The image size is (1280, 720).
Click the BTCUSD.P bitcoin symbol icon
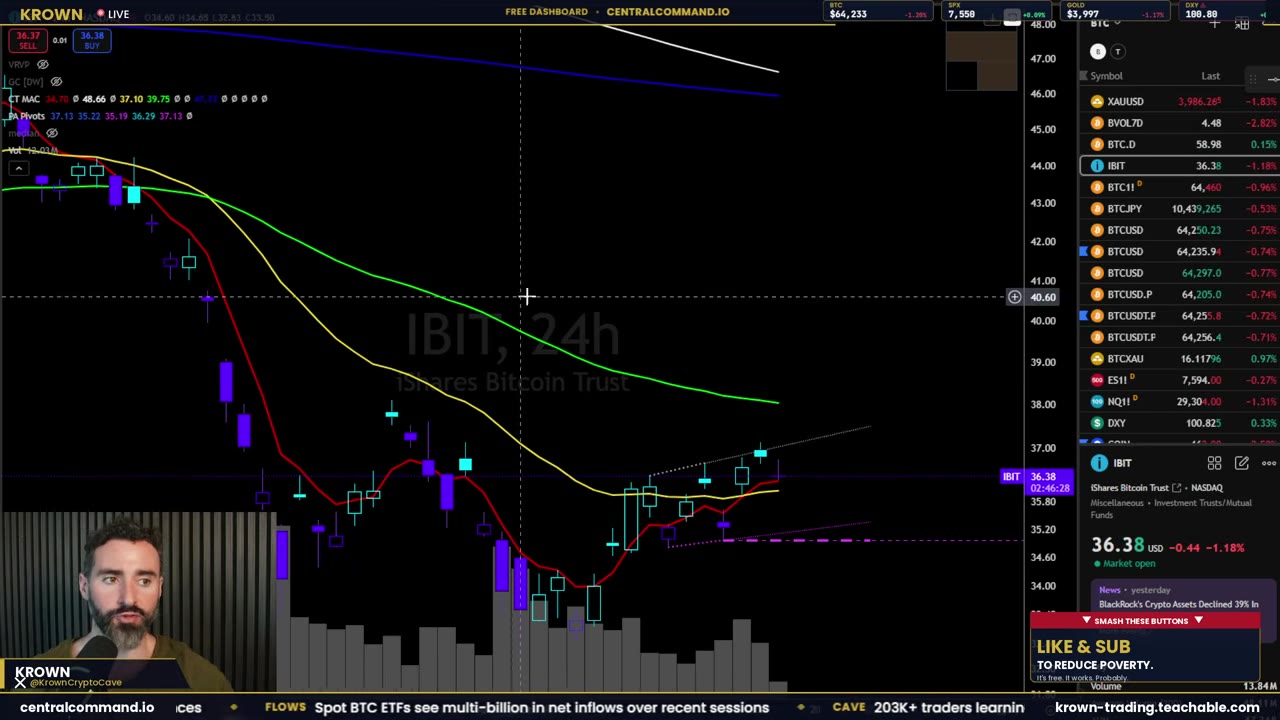(1097, 294)
